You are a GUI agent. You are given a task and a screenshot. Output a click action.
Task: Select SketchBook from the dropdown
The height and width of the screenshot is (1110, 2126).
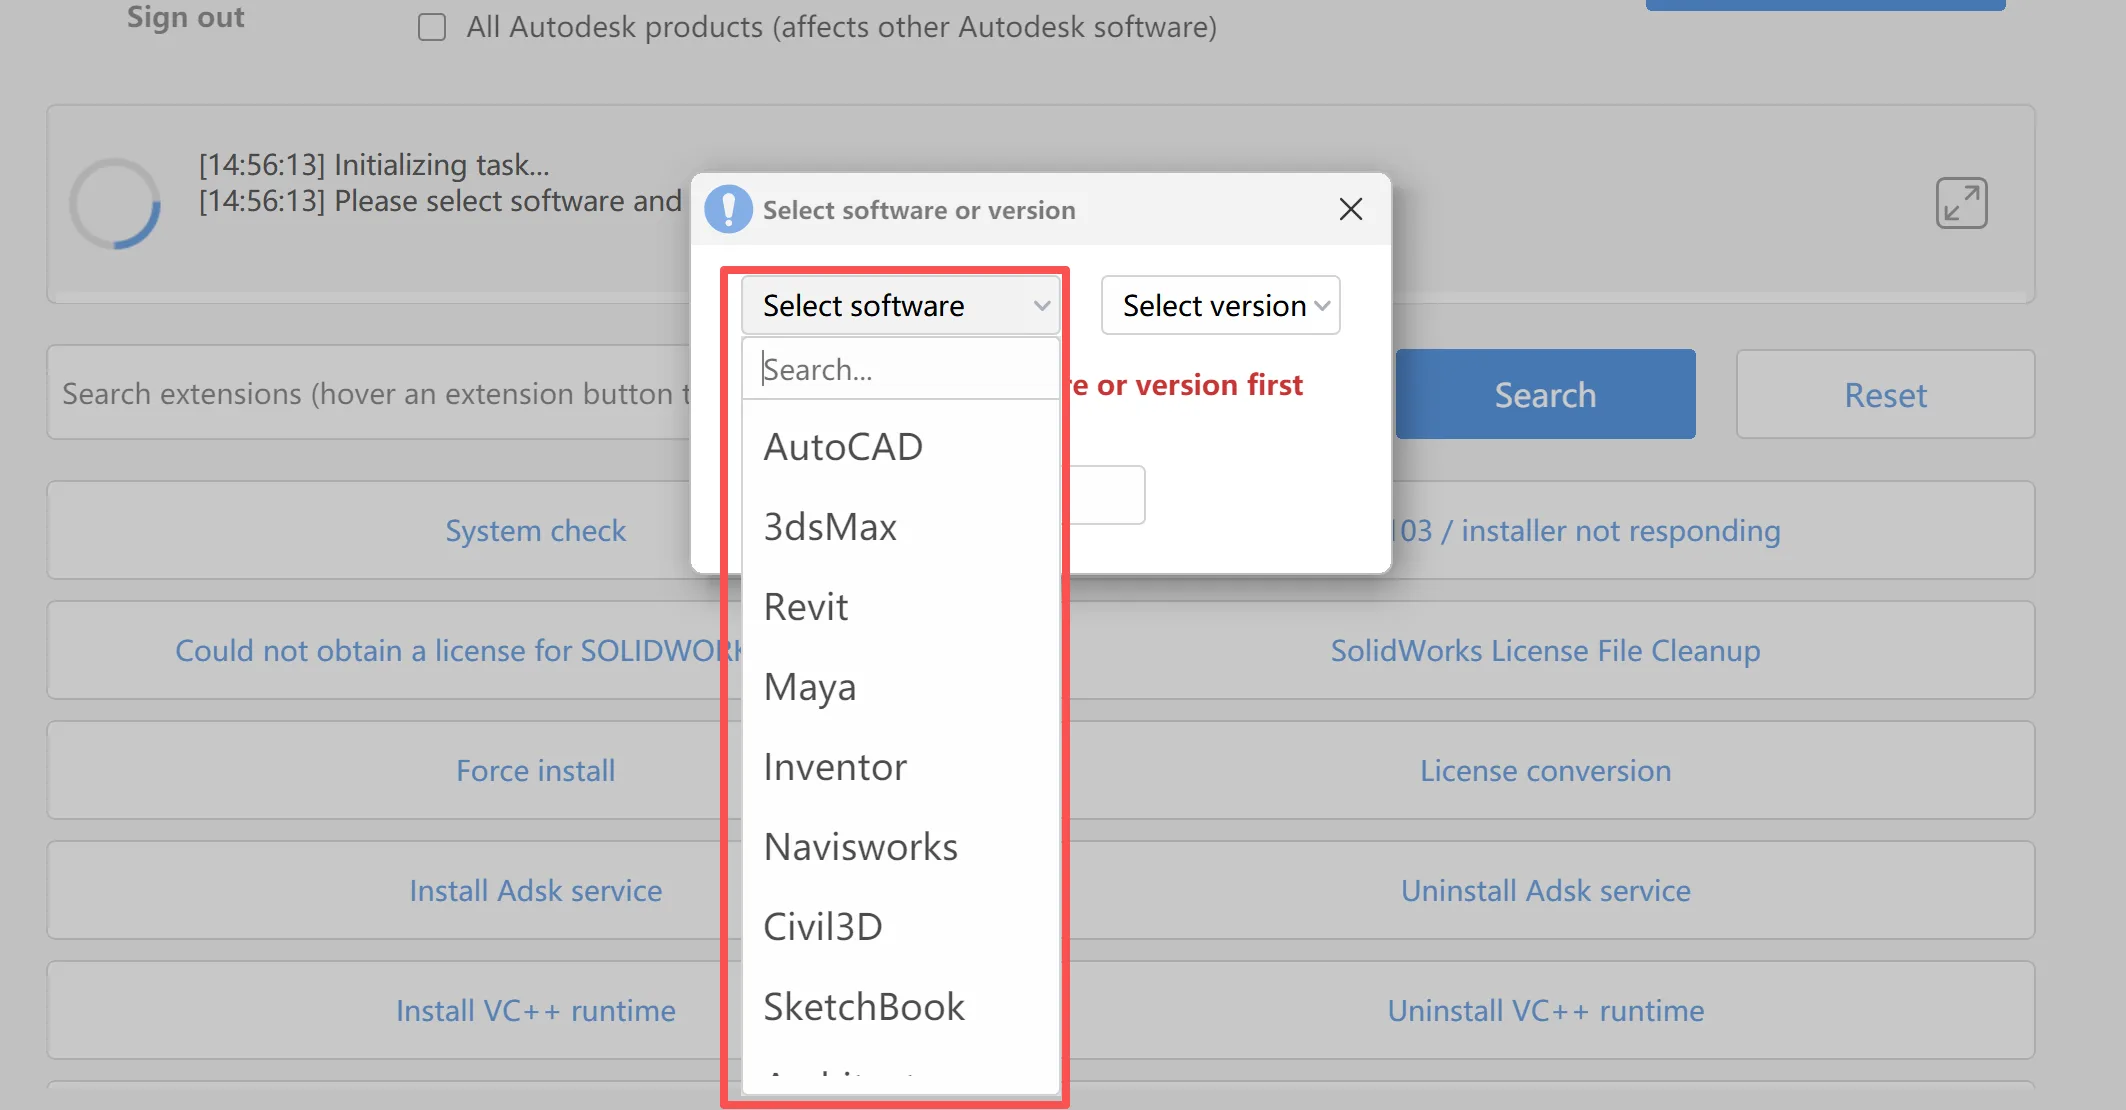coord(864,1007)
